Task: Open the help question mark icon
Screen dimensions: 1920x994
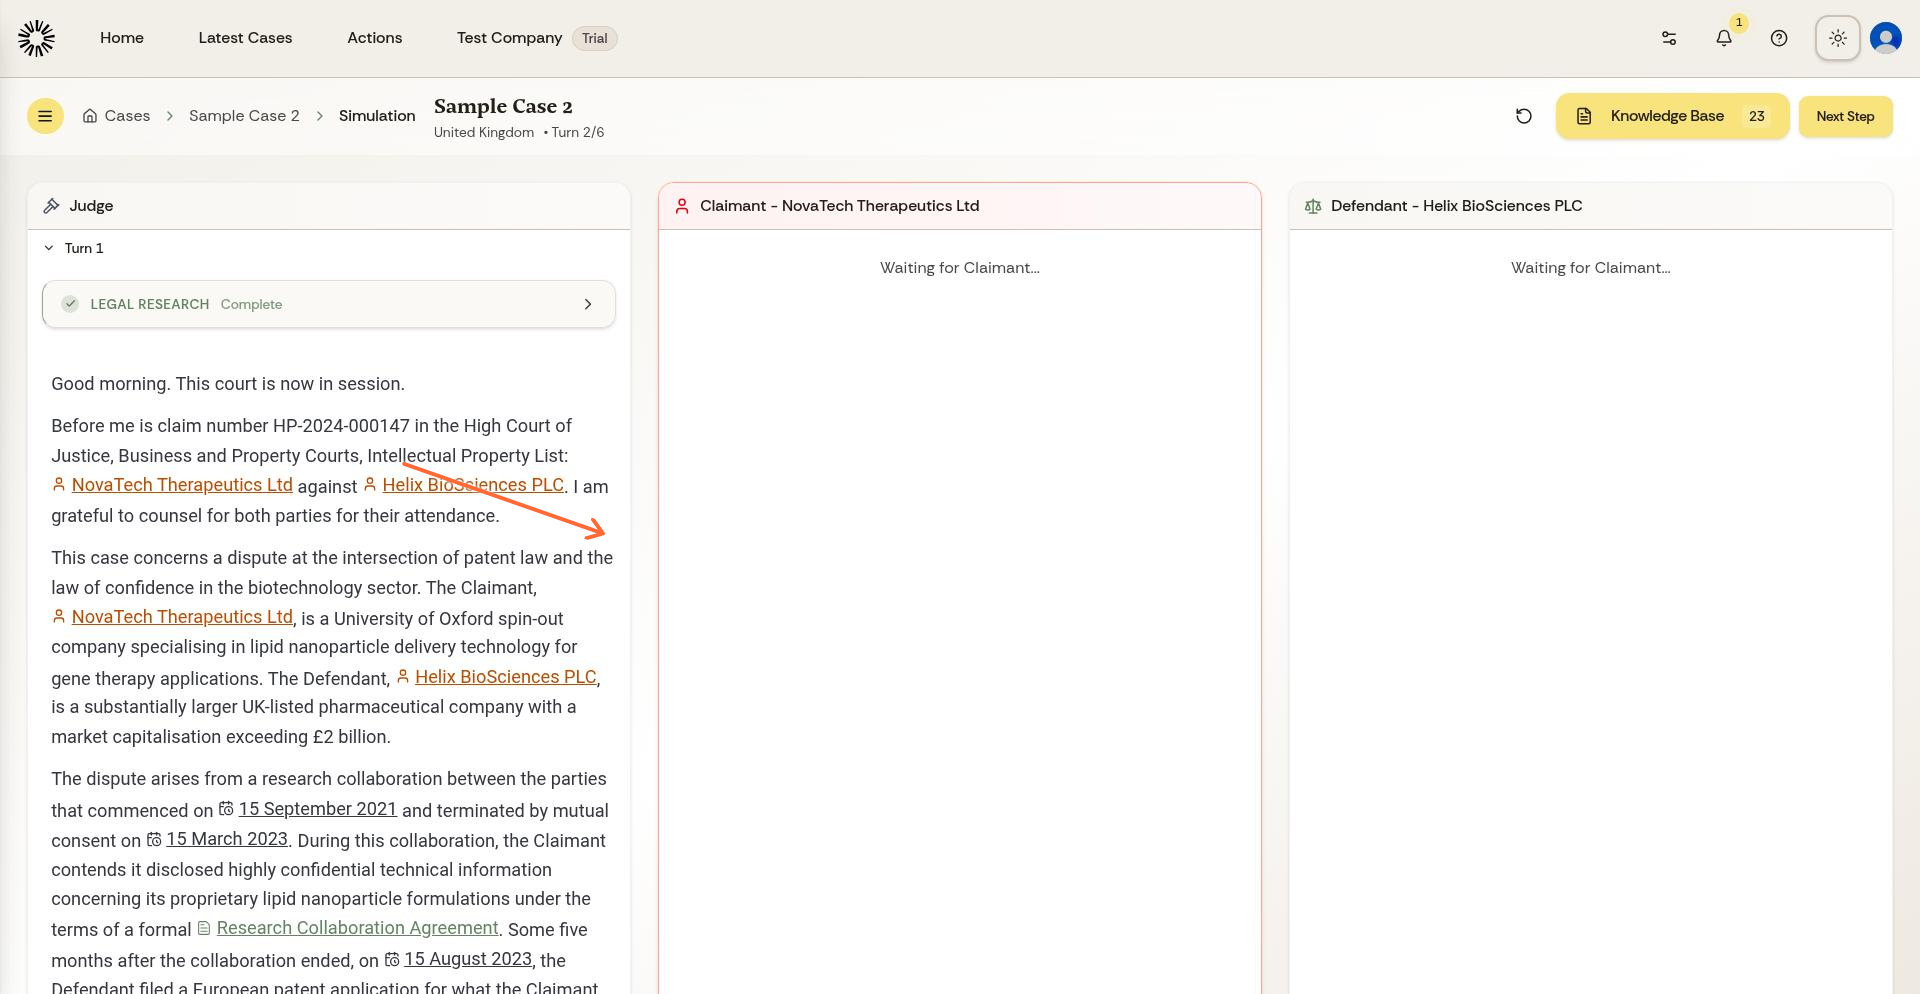Action: click(x=1778, y=38)
